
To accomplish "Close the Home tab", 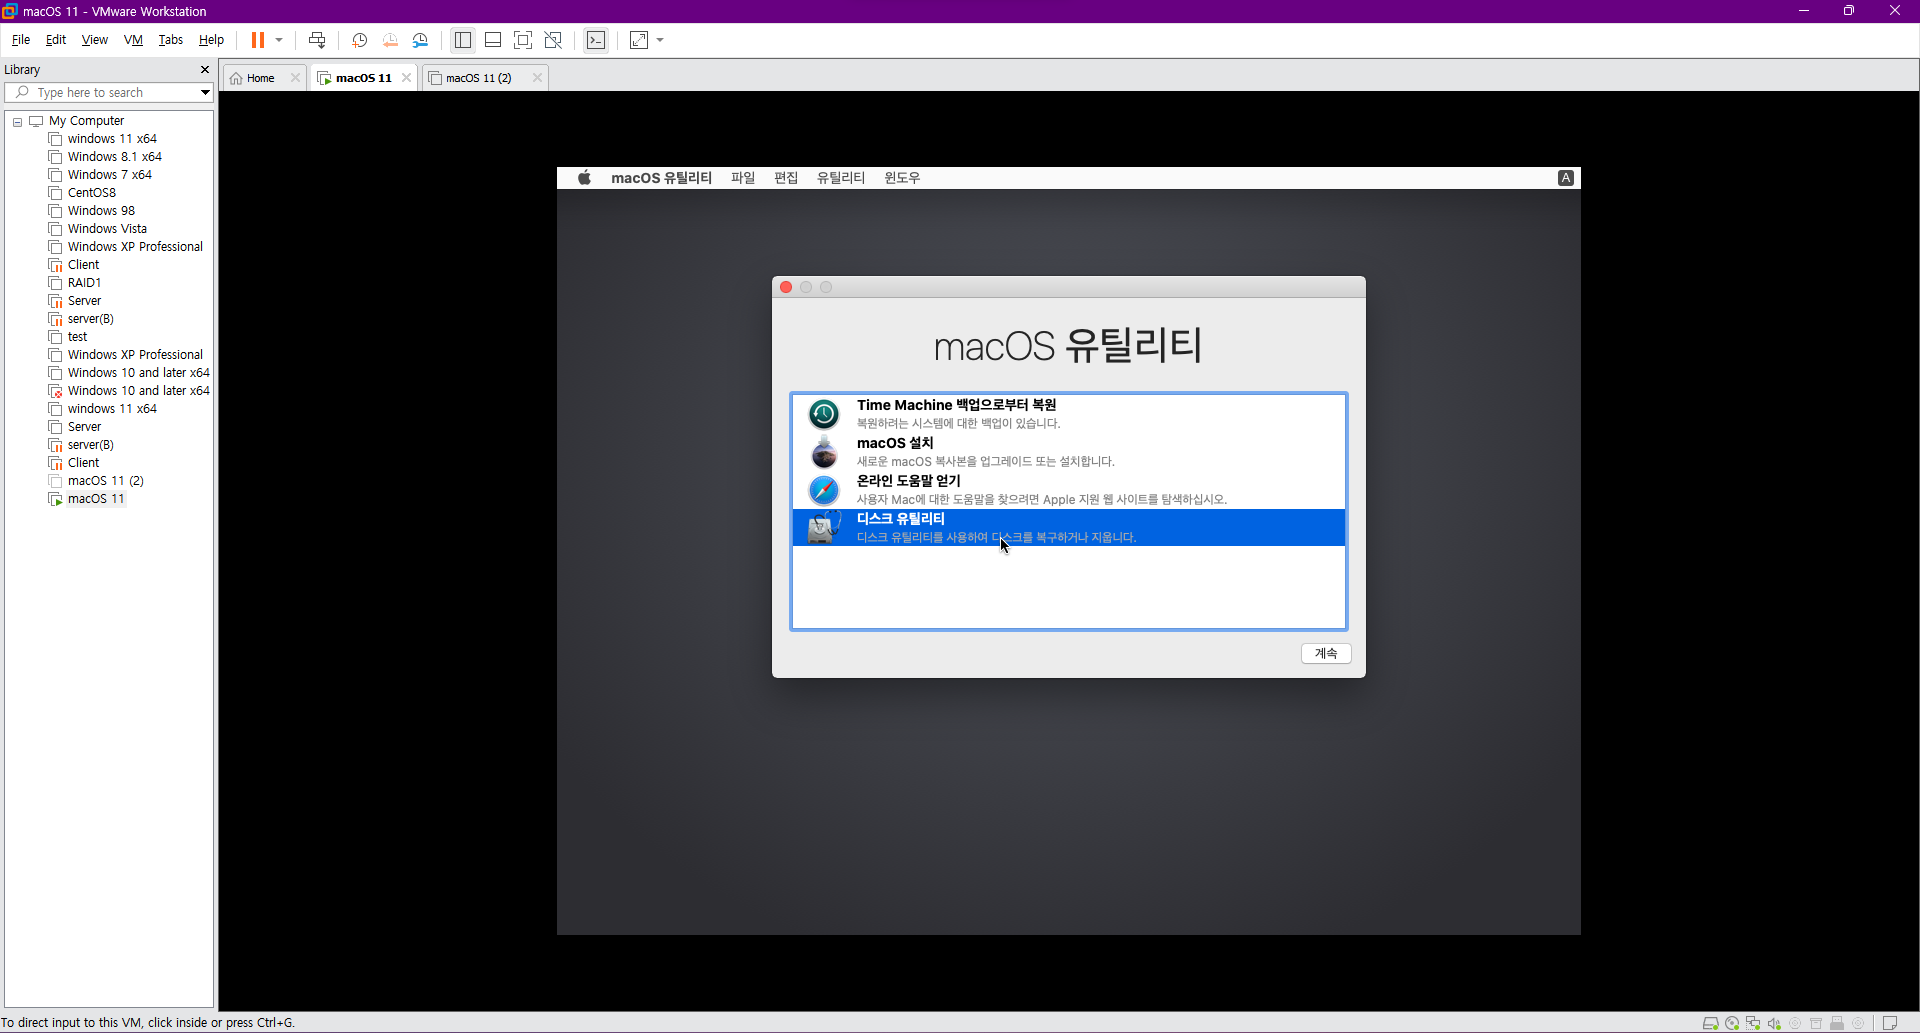I will click(x=295, y=78).
